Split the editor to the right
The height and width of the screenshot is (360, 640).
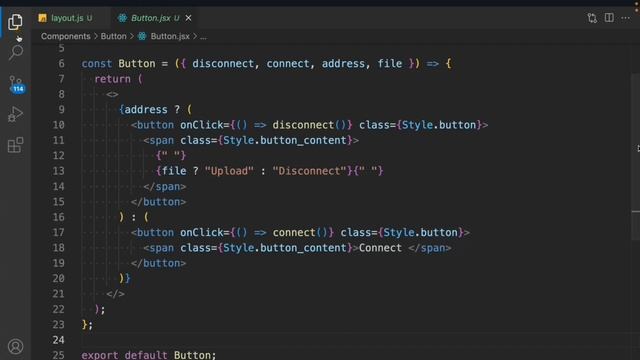pos(609,18)
